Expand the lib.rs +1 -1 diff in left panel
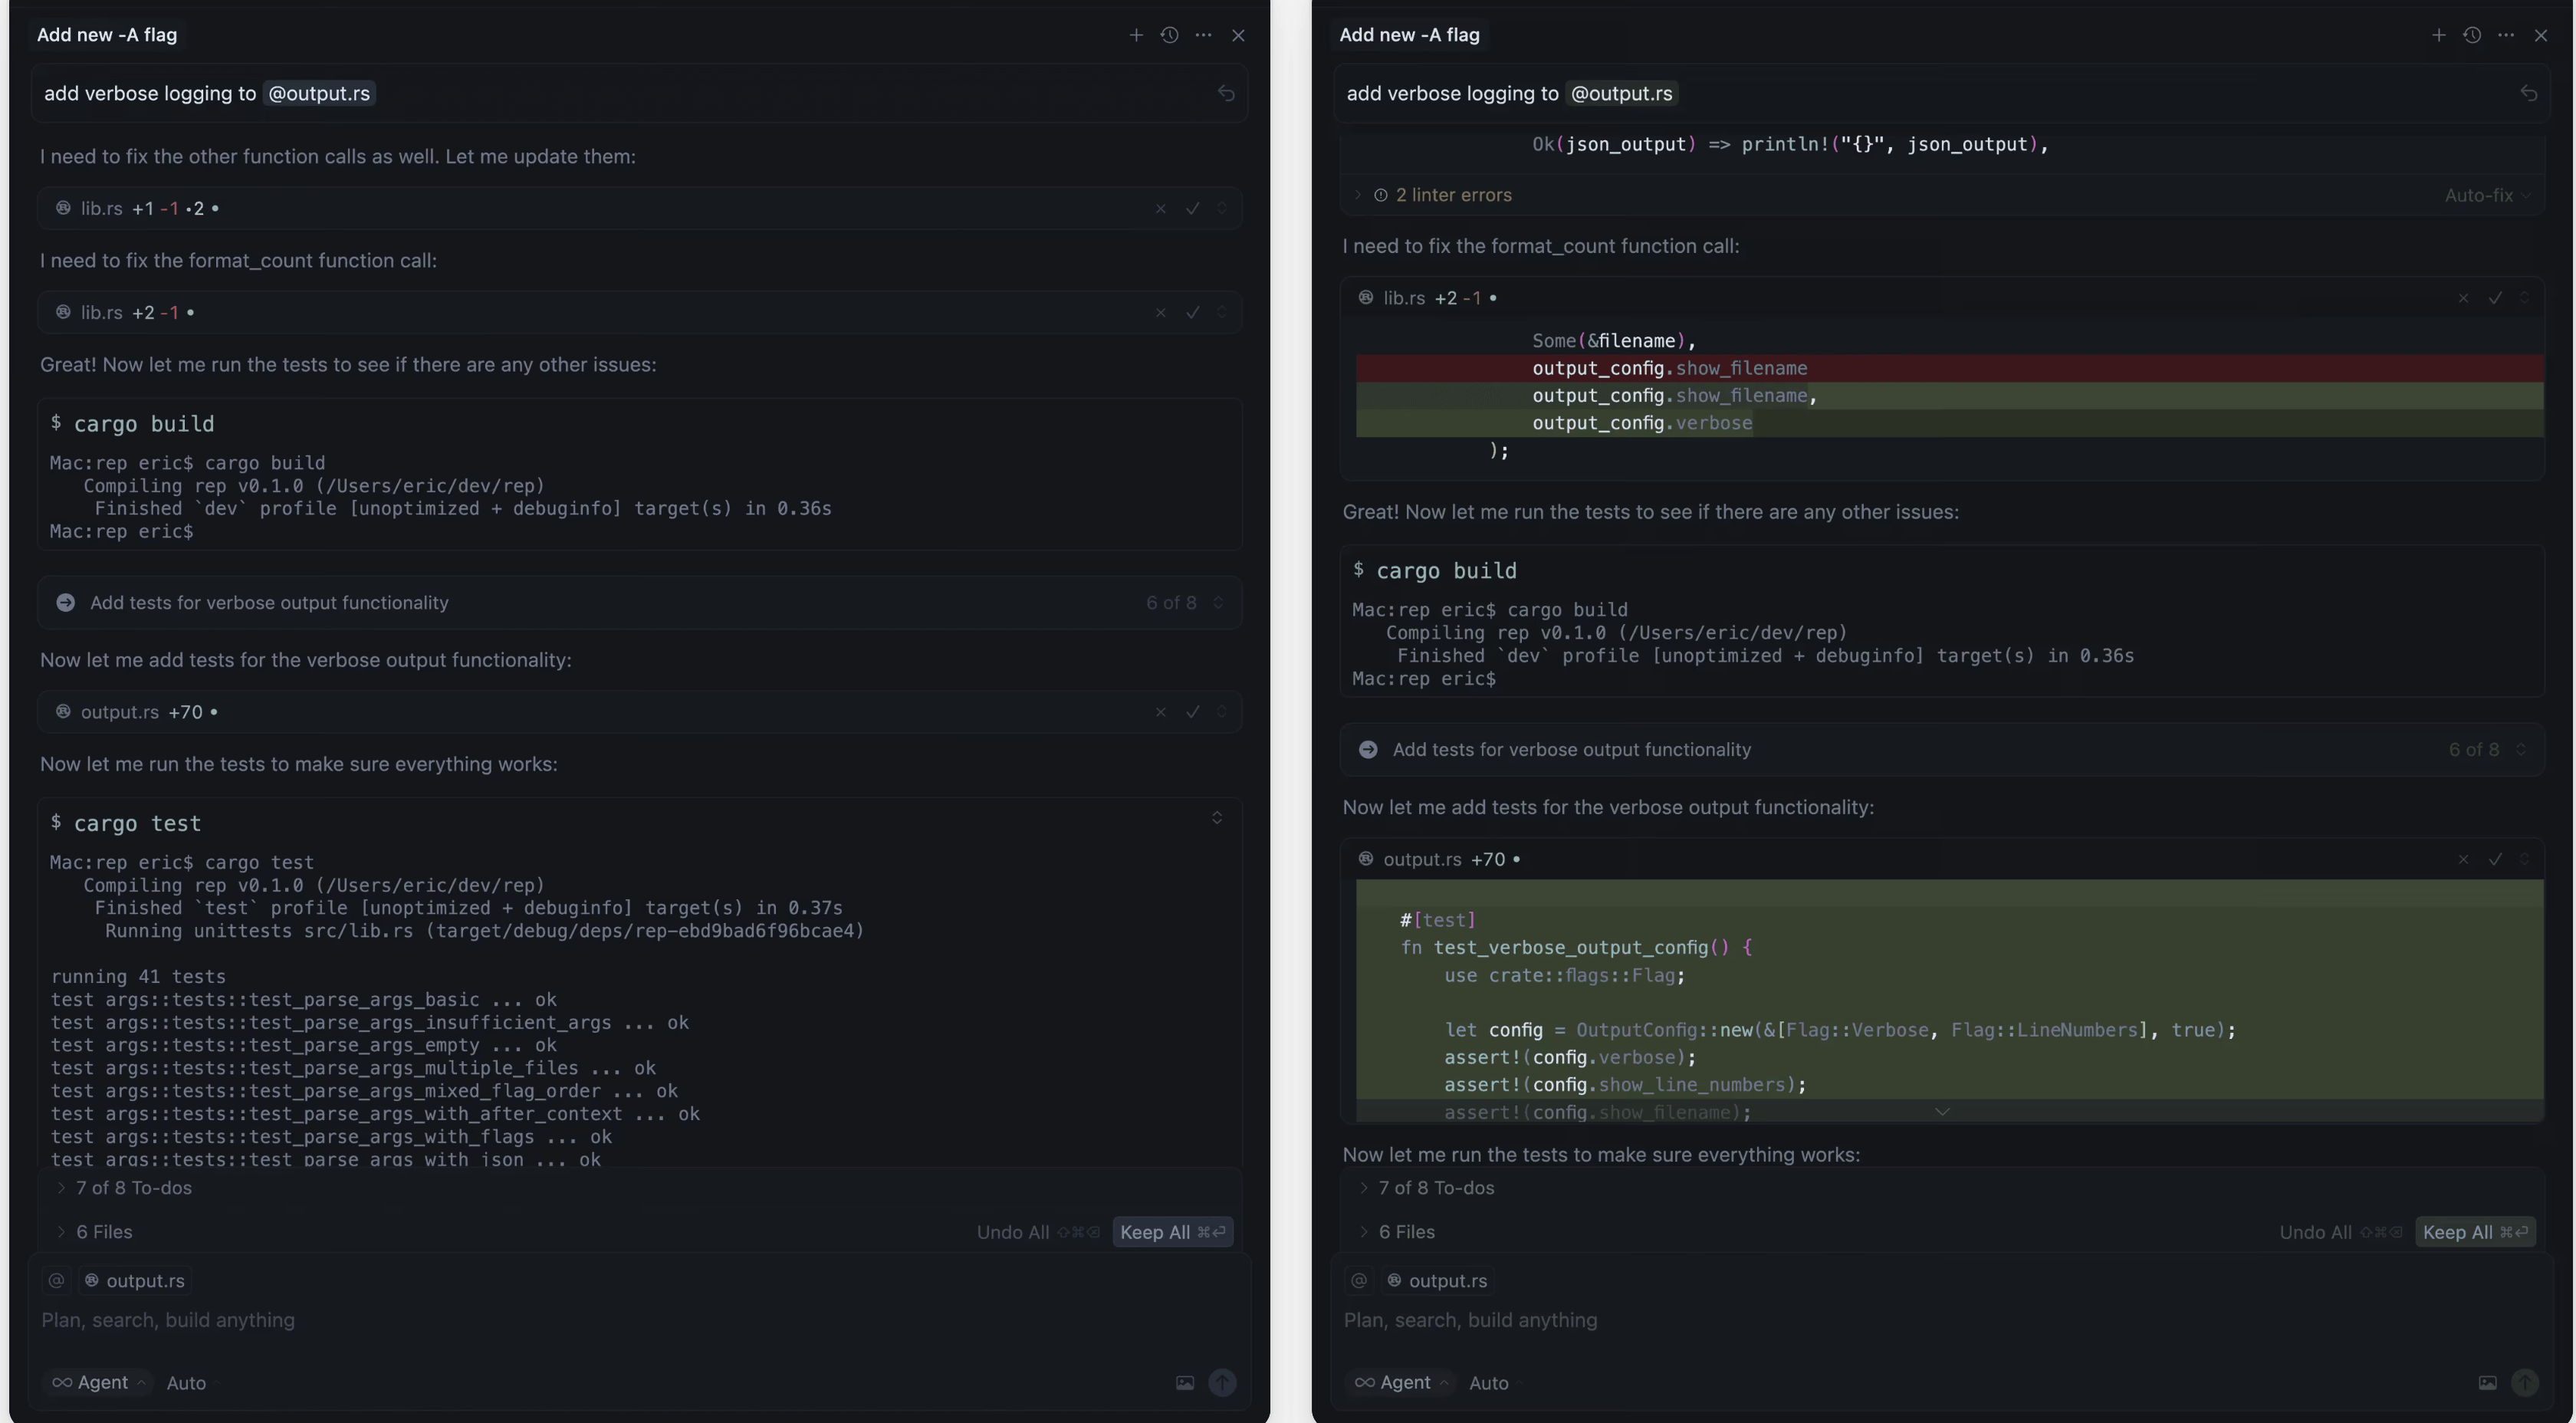Image resolution: width=2576 pixels, height=1423 pixels. (1221, 209)
